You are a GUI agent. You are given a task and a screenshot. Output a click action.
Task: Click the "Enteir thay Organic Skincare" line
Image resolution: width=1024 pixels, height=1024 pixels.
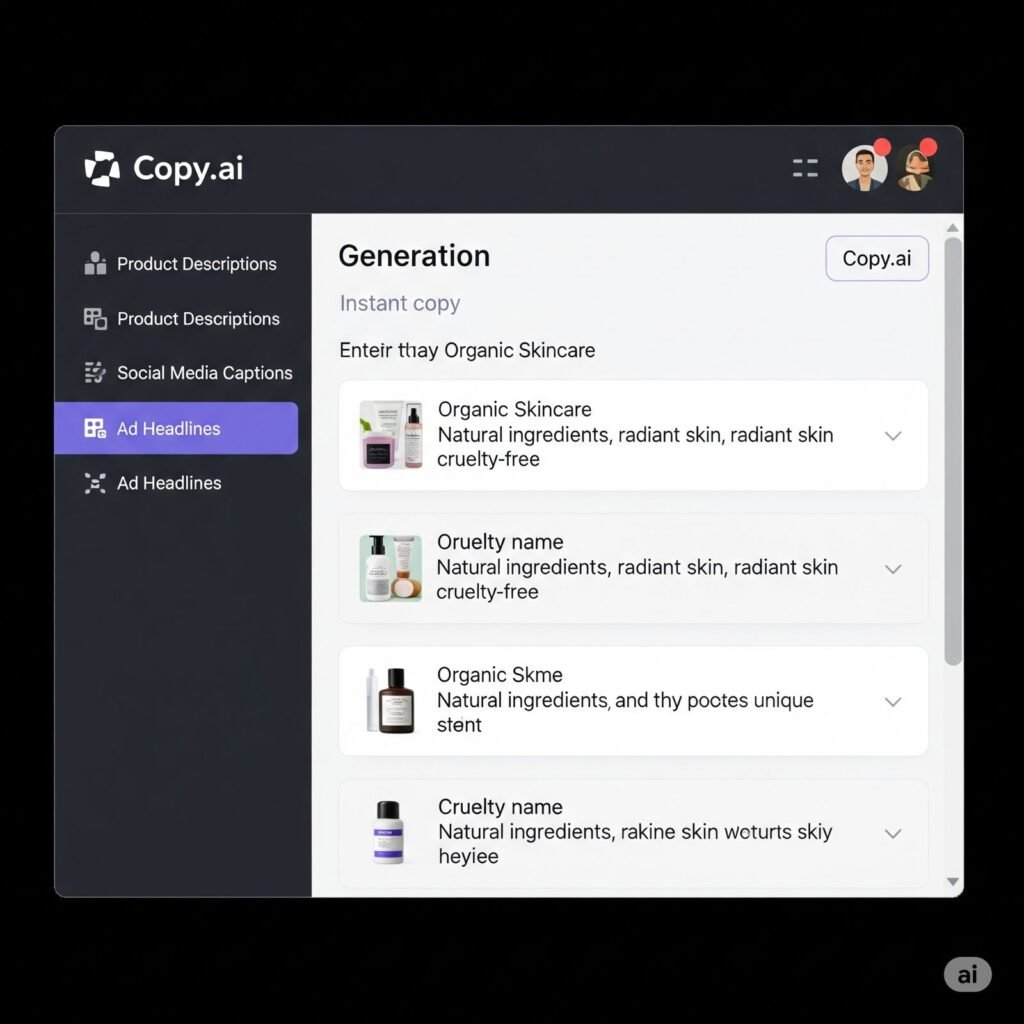point(467,351)
